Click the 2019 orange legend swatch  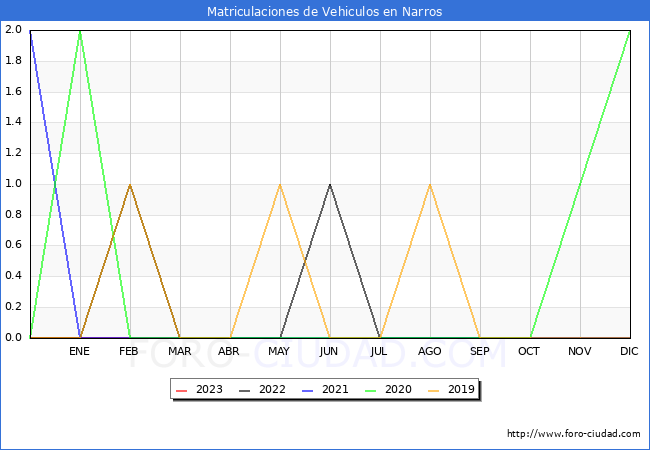pyautogui.click(x=434, y=390)
